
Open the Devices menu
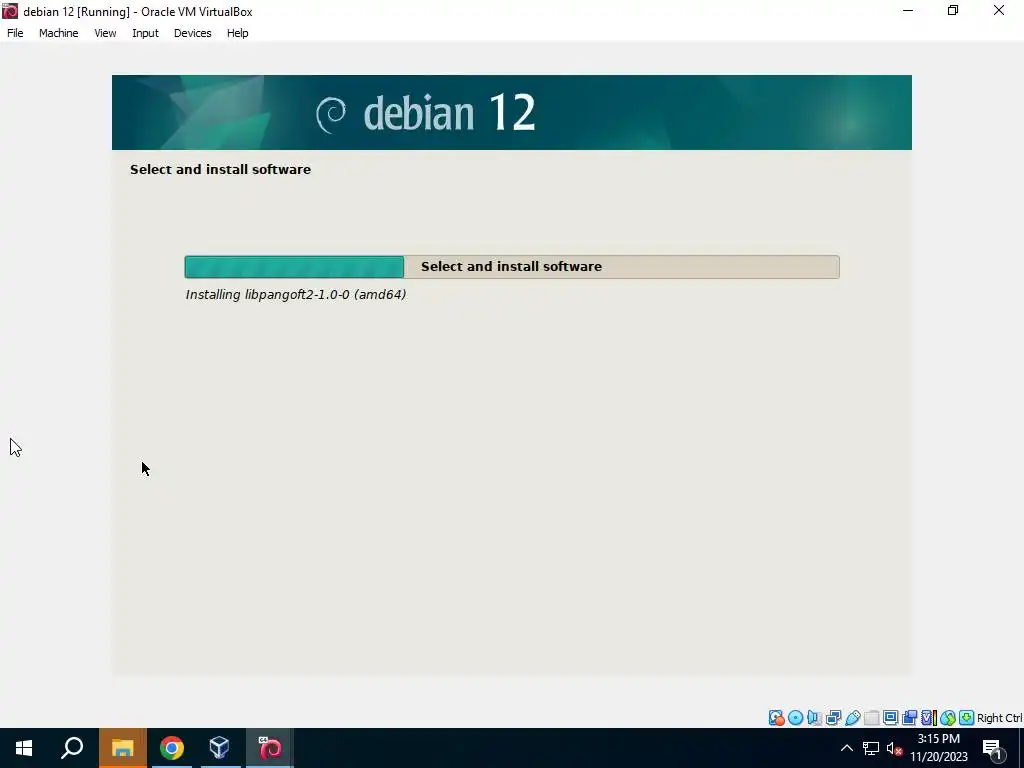[192, 33]
